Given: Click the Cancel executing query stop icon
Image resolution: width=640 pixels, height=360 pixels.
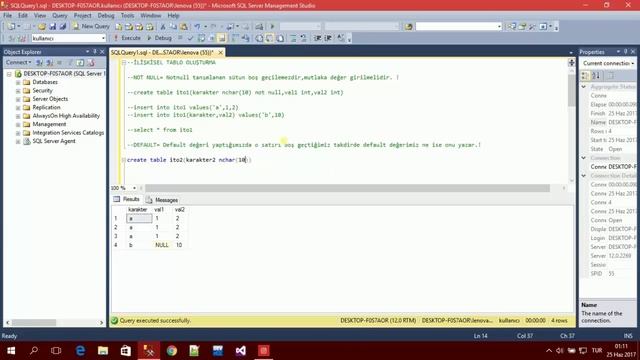Looking at the screenshot, I should 180,38.
